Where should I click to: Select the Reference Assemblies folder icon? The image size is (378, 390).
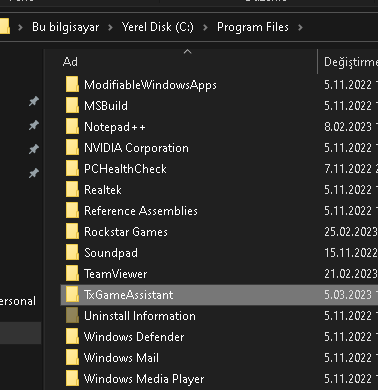72,211
